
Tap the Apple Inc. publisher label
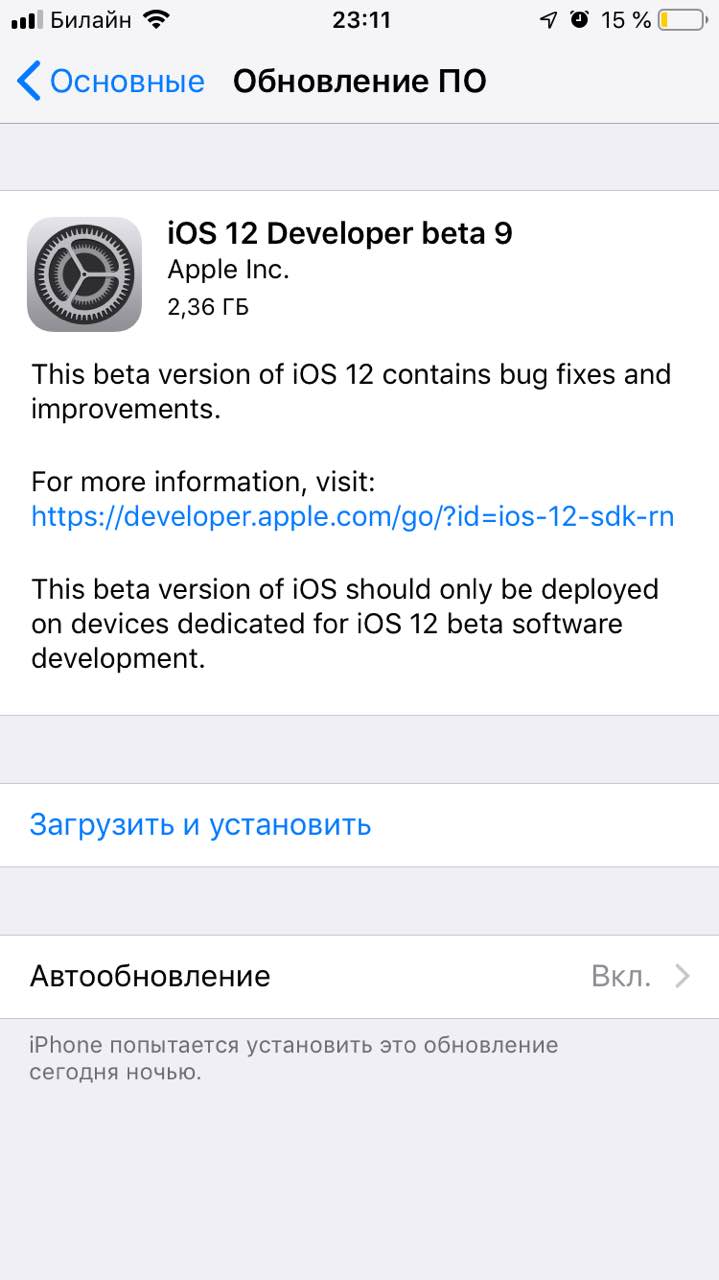[x=228, y=270]
